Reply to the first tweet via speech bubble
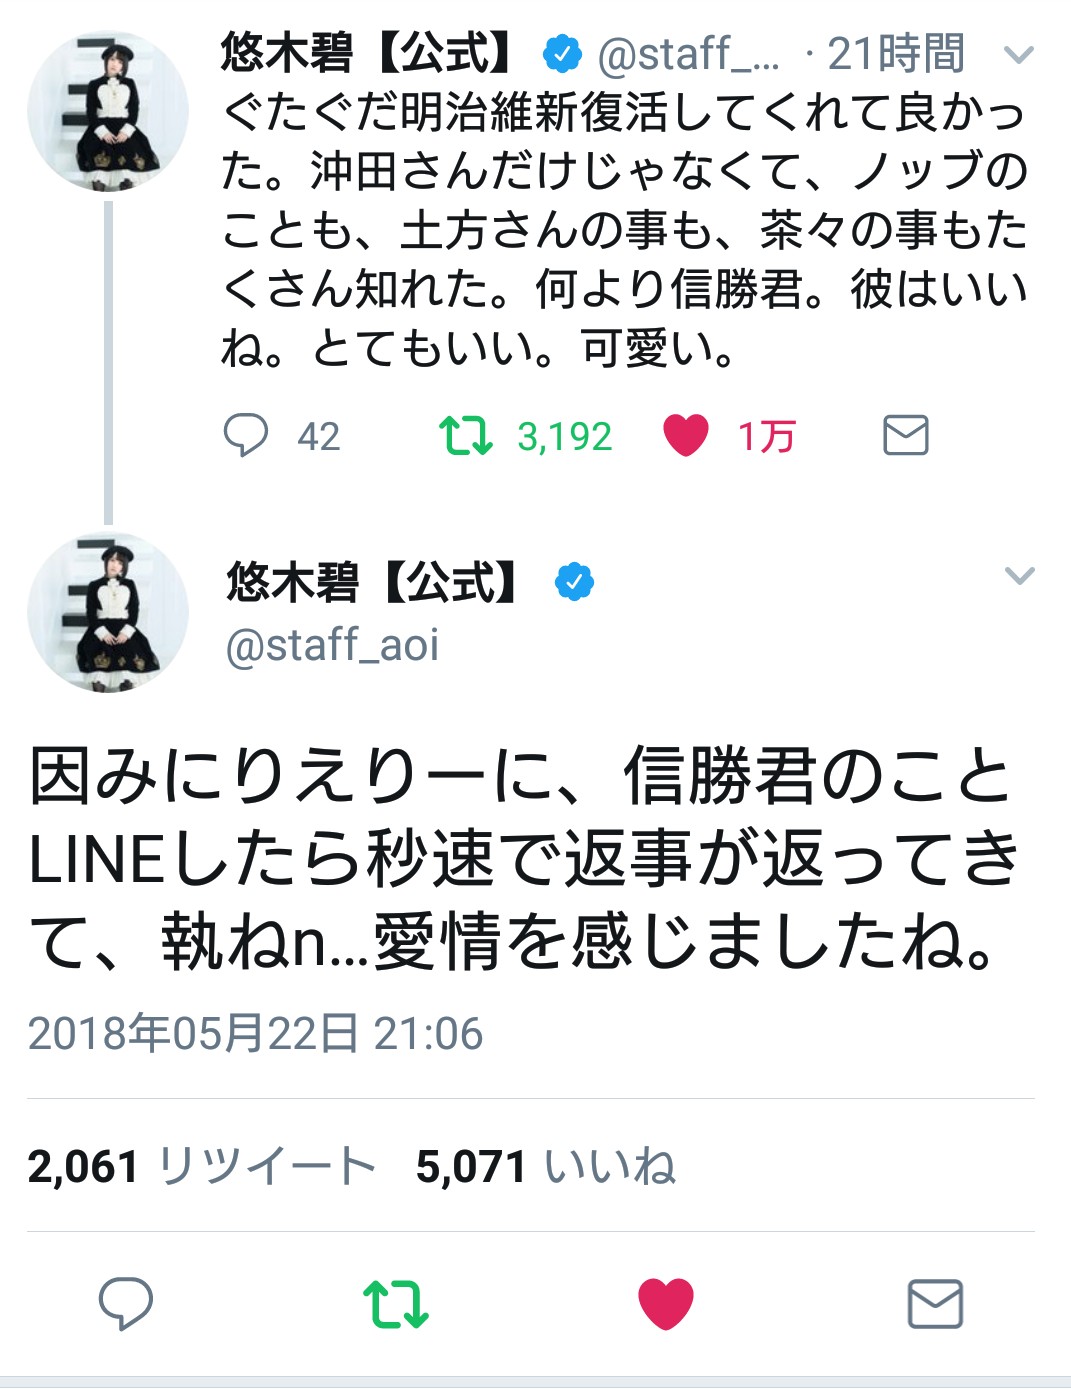Viewport: 1071px width, 1390px height. point(245,436)
